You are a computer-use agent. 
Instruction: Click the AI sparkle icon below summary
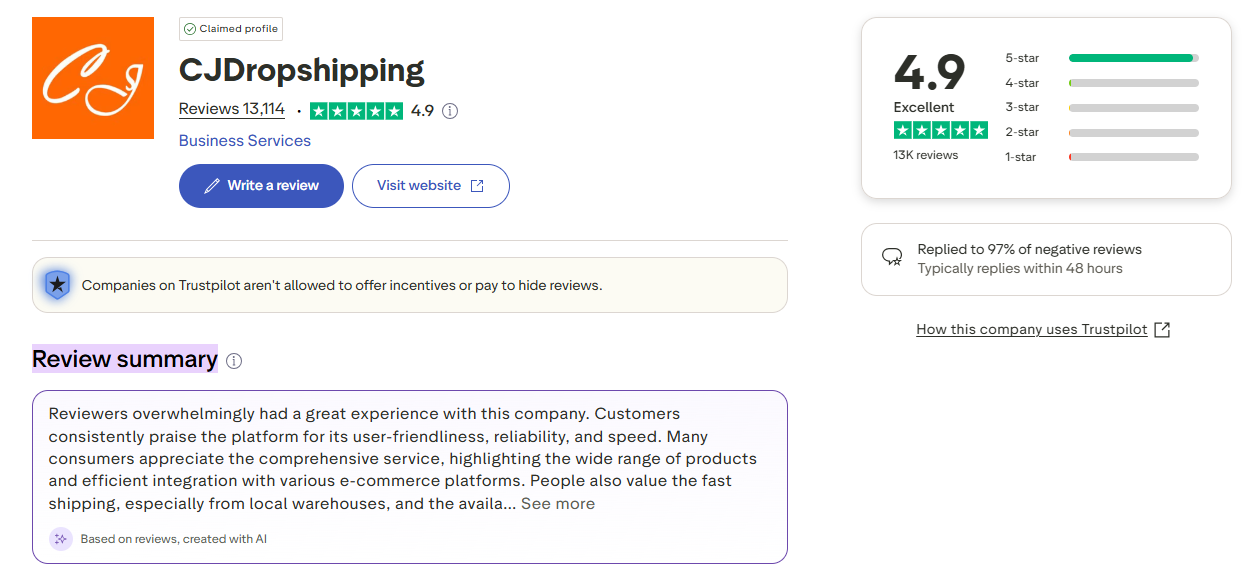tap(60, 539)
